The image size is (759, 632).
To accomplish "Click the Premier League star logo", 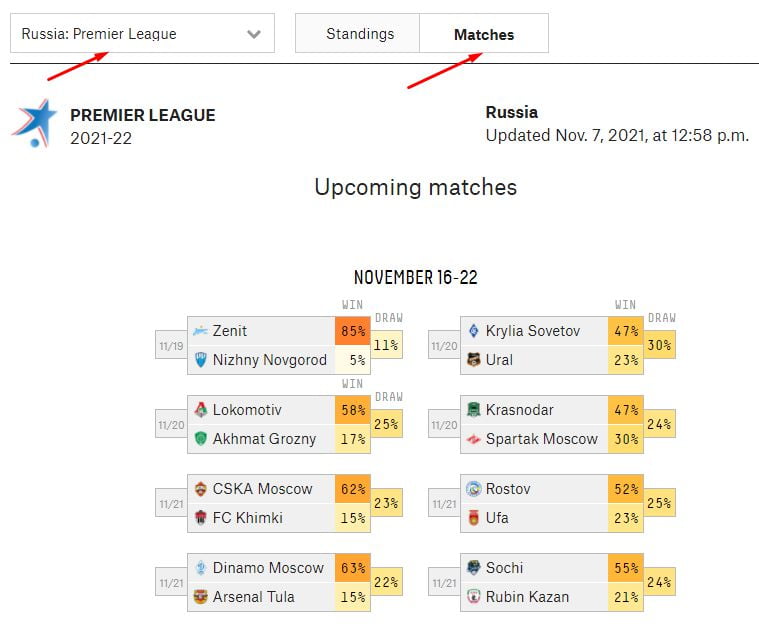I will click(x=35, y=123).
